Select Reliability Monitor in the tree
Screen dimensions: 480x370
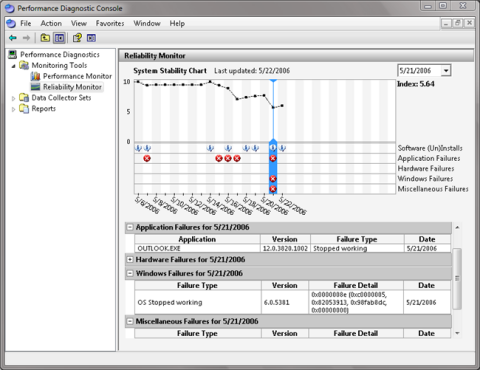72,87
